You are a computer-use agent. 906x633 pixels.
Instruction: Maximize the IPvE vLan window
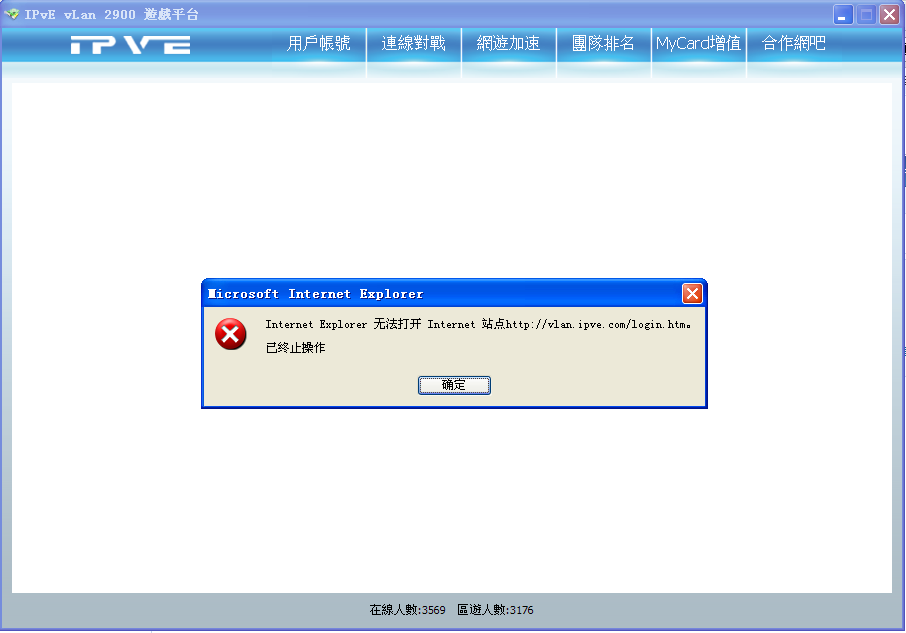point(866,14)
